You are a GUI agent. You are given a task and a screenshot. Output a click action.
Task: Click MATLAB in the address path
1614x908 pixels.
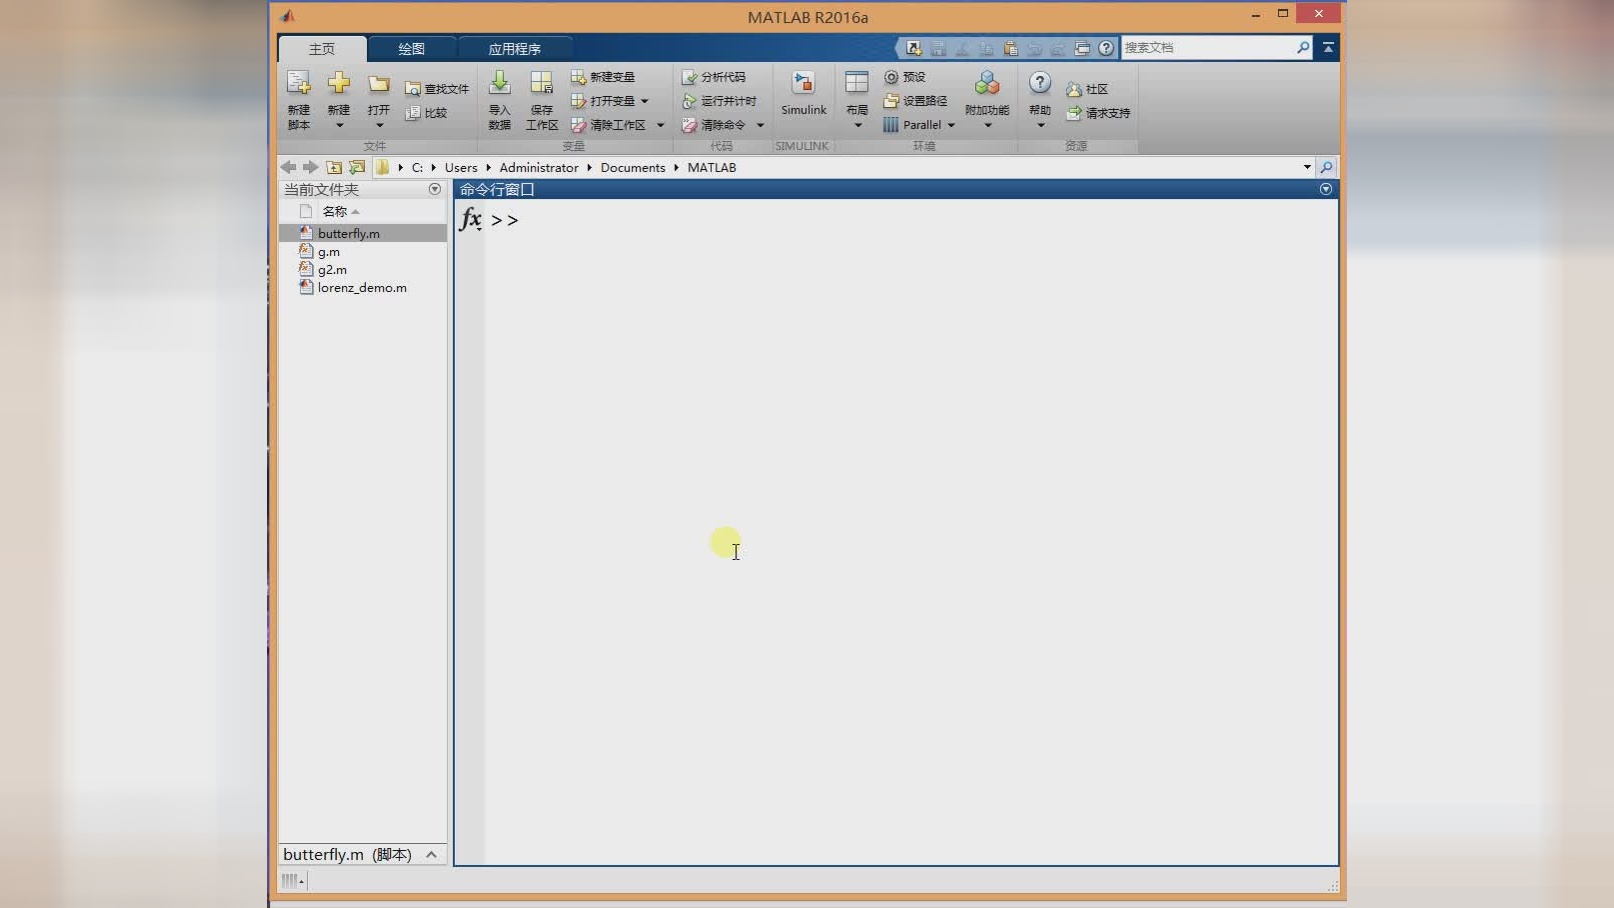point(712,168)
